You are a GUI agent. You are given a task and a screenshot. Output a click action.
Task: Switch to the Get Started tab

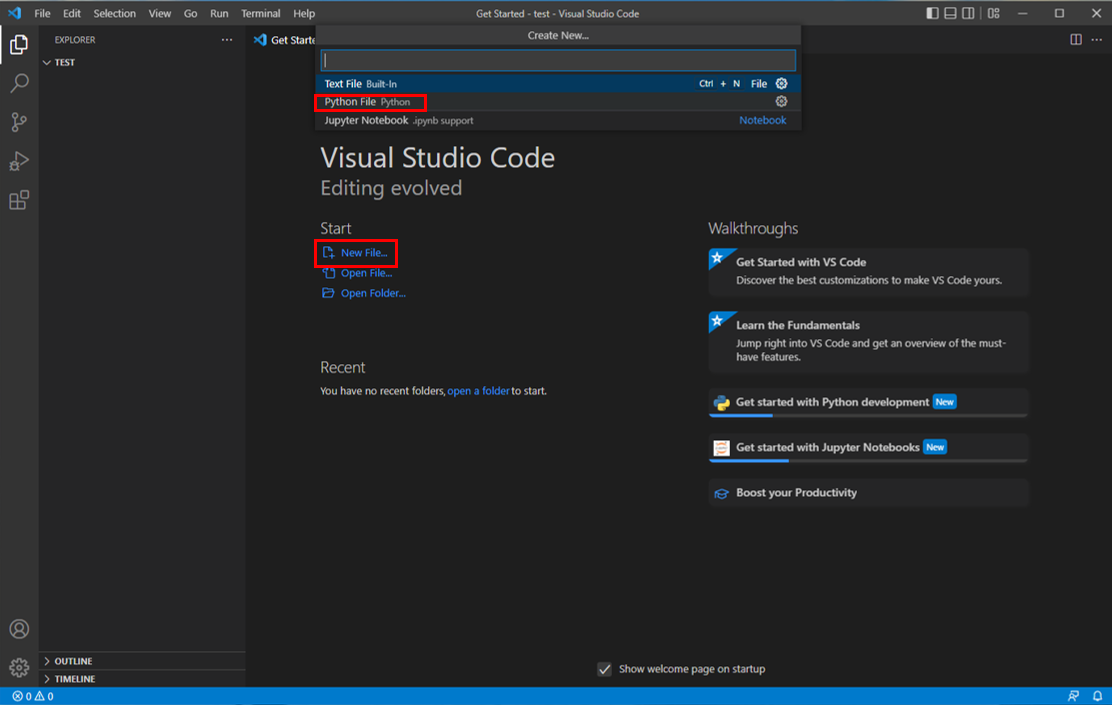285,39
